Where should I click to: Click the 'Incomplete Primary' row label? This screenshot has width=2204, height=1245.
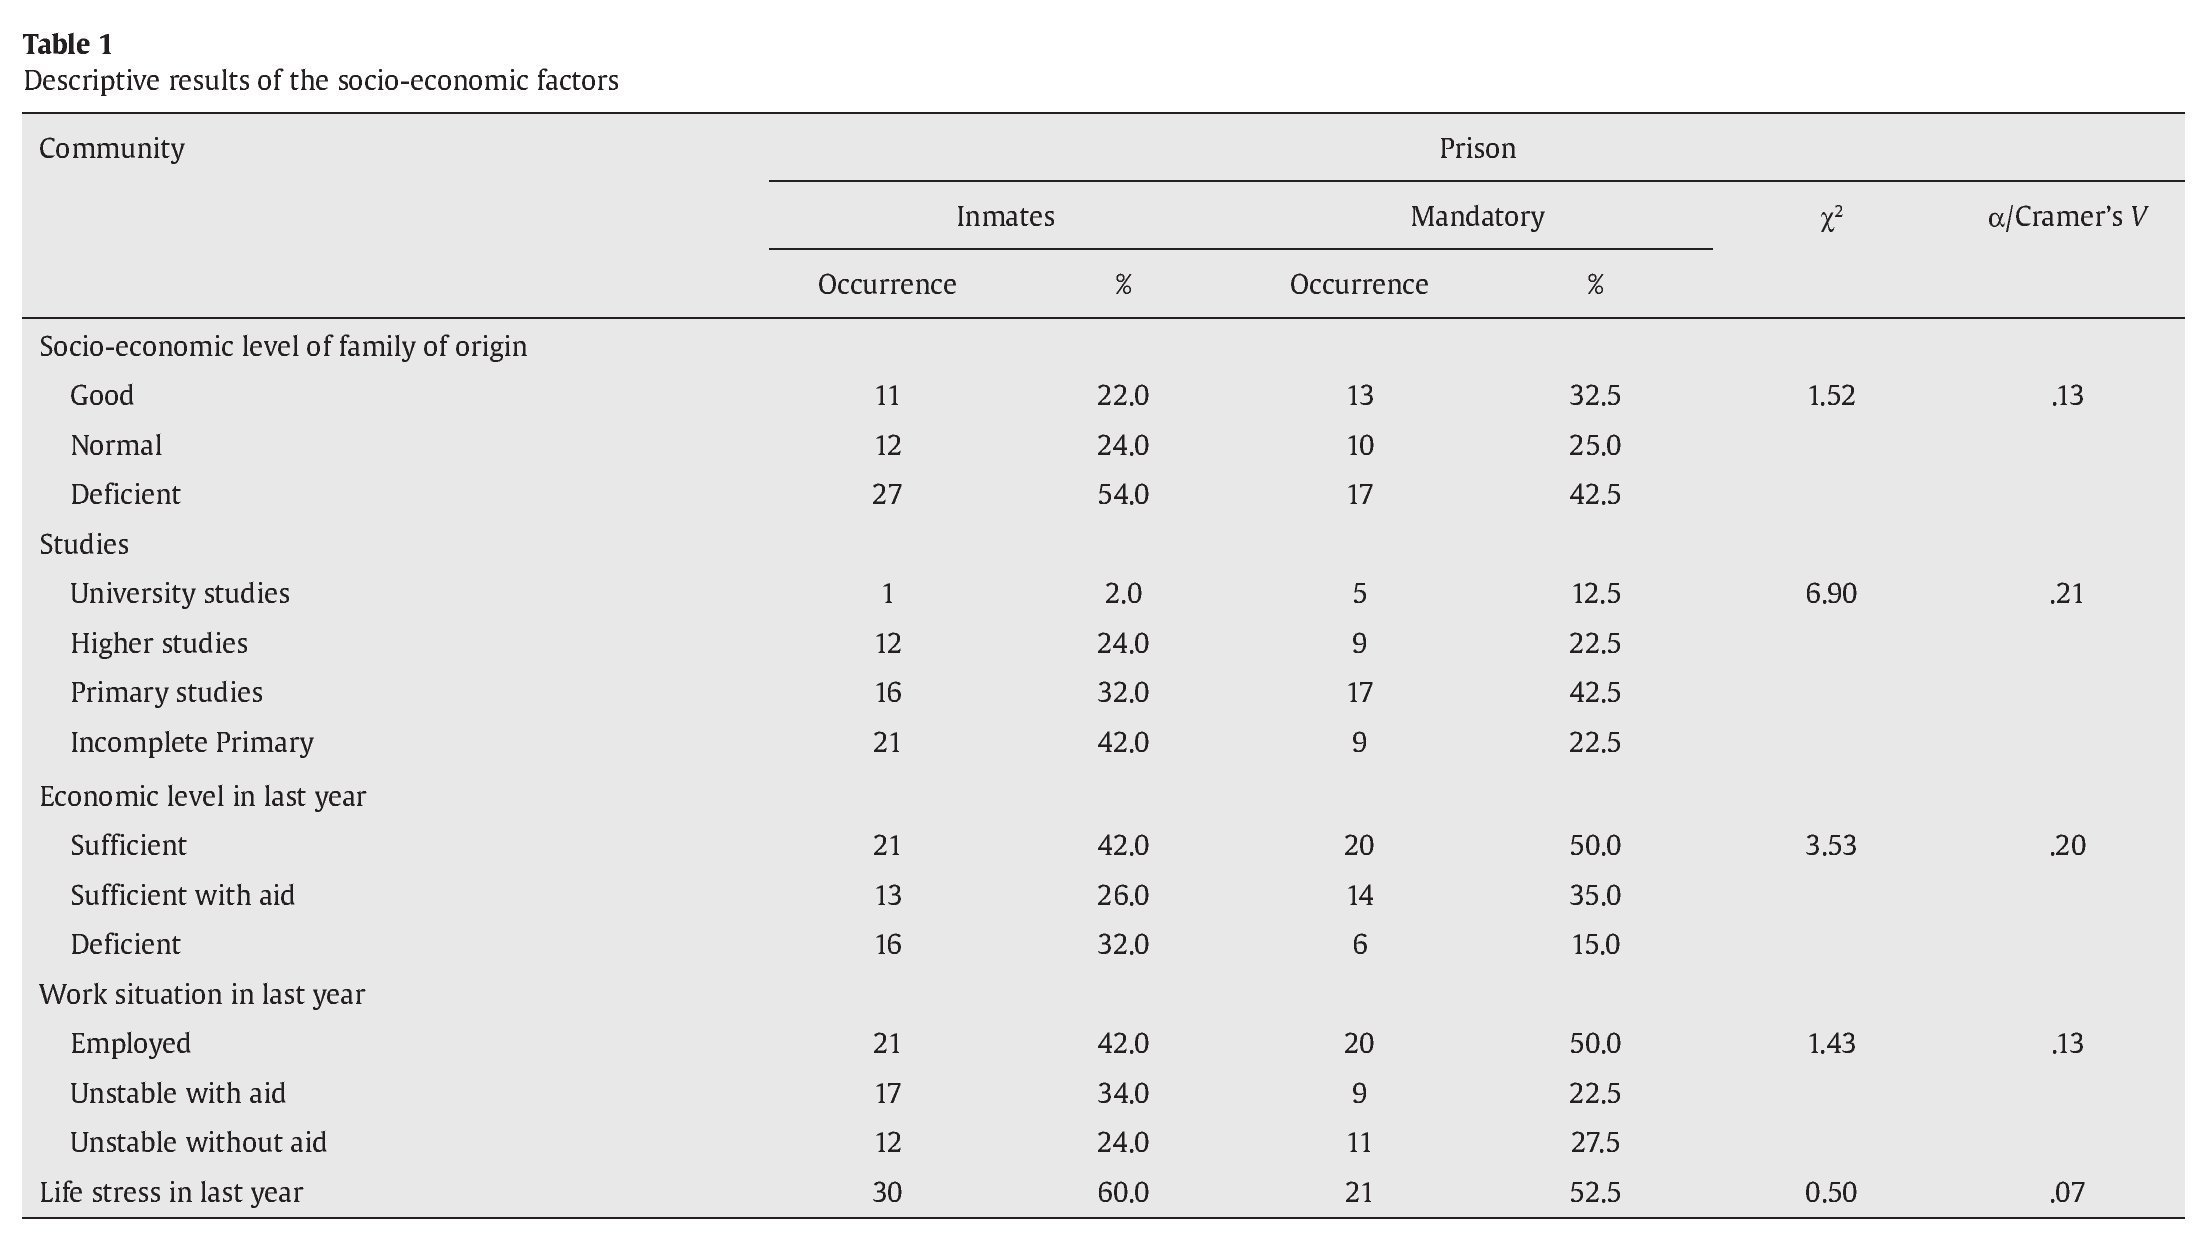tap(191, 742)
